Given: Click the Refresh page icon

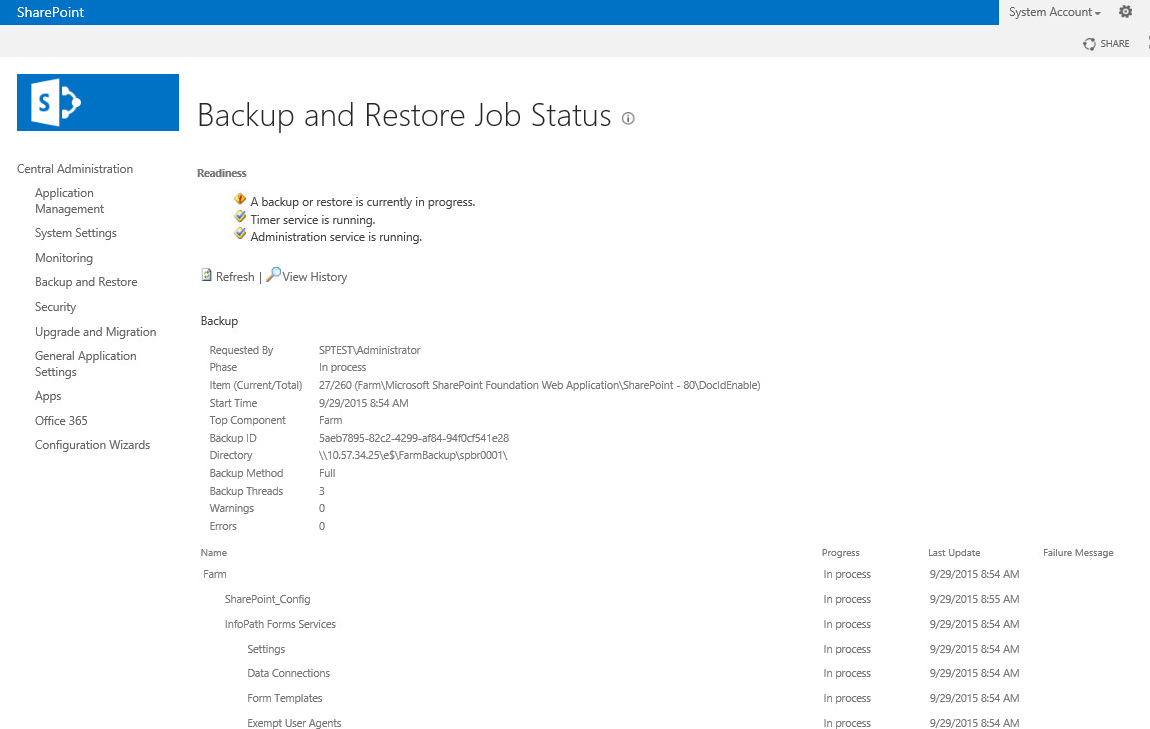Looking at the screenshot, I should pos(206,275).
